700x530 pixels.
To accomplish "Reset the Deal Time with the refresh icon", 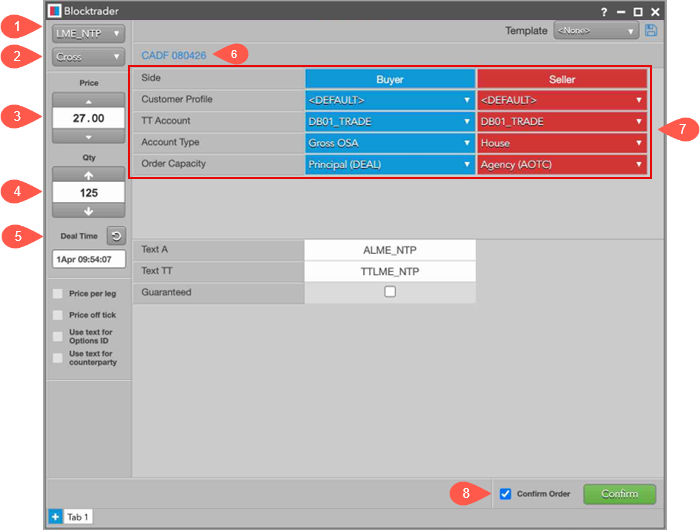I will [116, 236].
